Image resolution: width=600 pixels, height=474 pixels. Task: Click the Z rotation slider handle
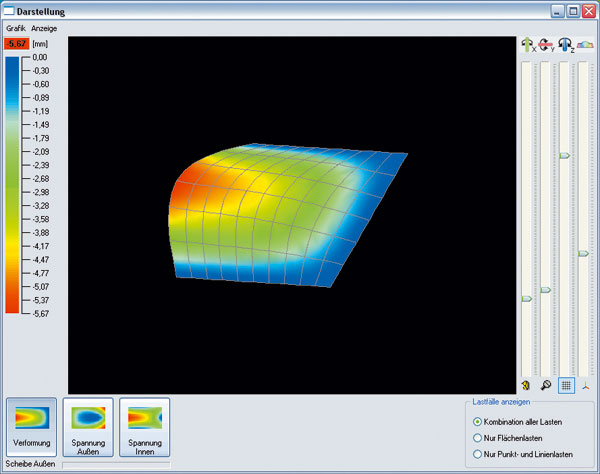565,156
